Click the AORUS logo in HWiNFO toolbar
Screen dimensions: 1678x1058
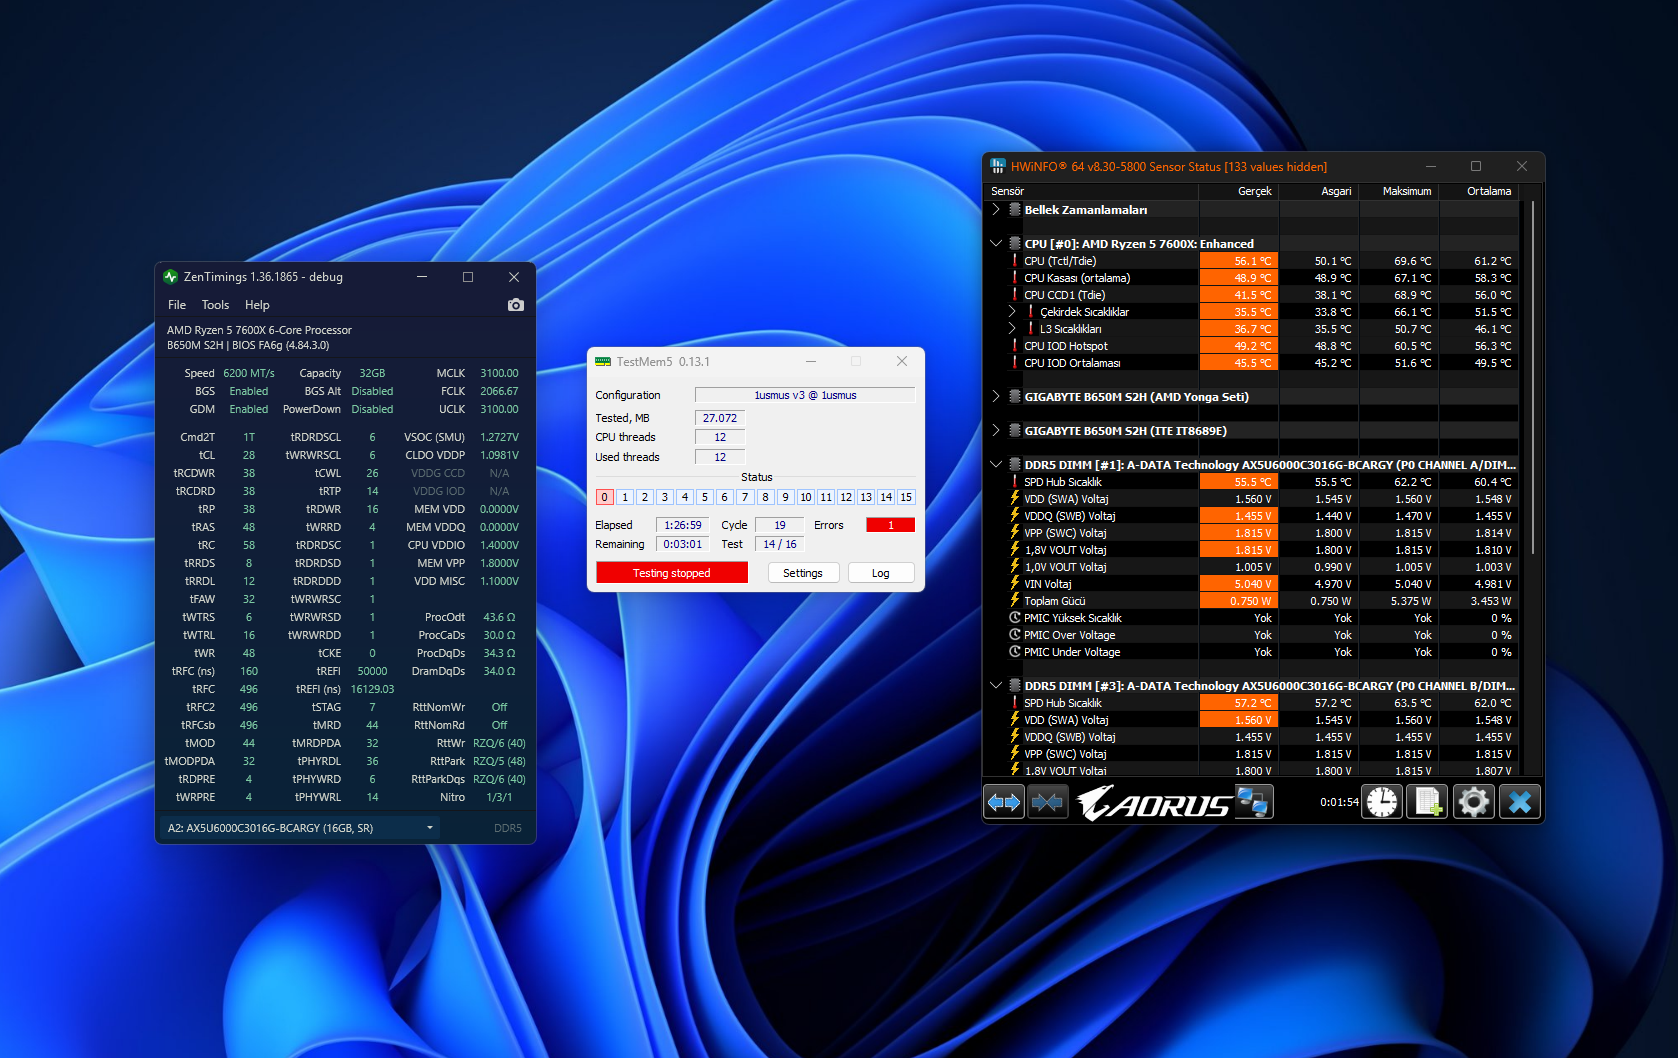click(1154, 802)
